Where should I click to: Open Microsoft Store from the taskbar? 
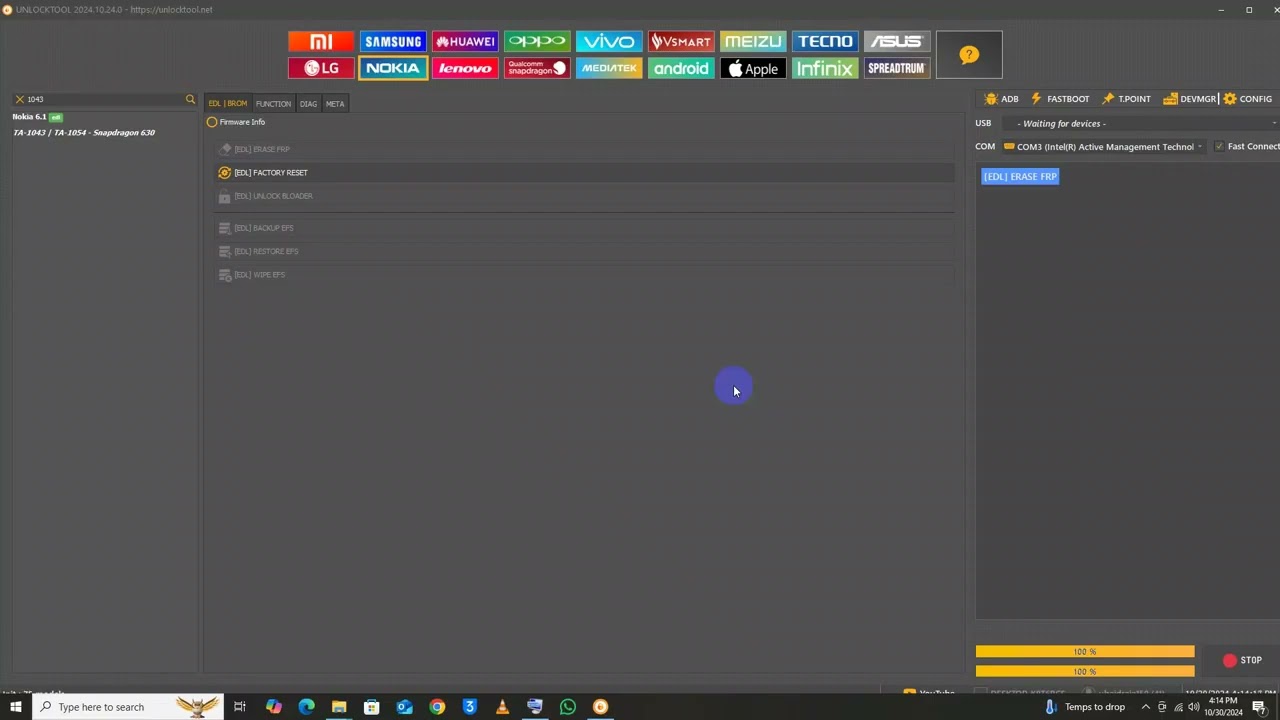pos(371,707)
